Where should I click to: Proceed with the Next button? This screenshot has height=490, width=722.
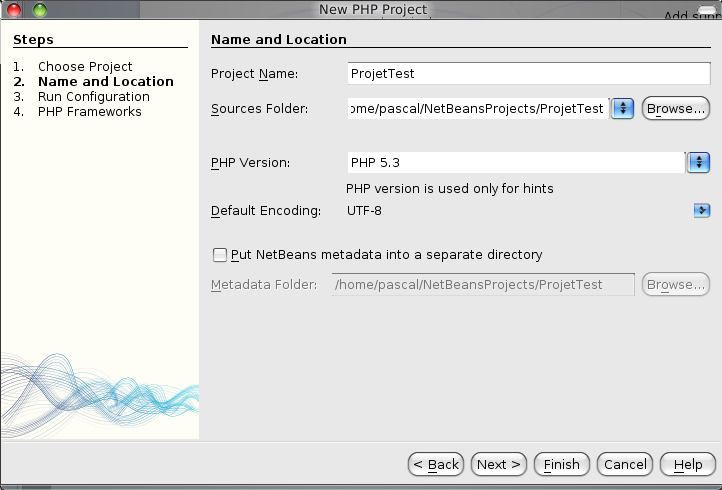click(499, 464)
